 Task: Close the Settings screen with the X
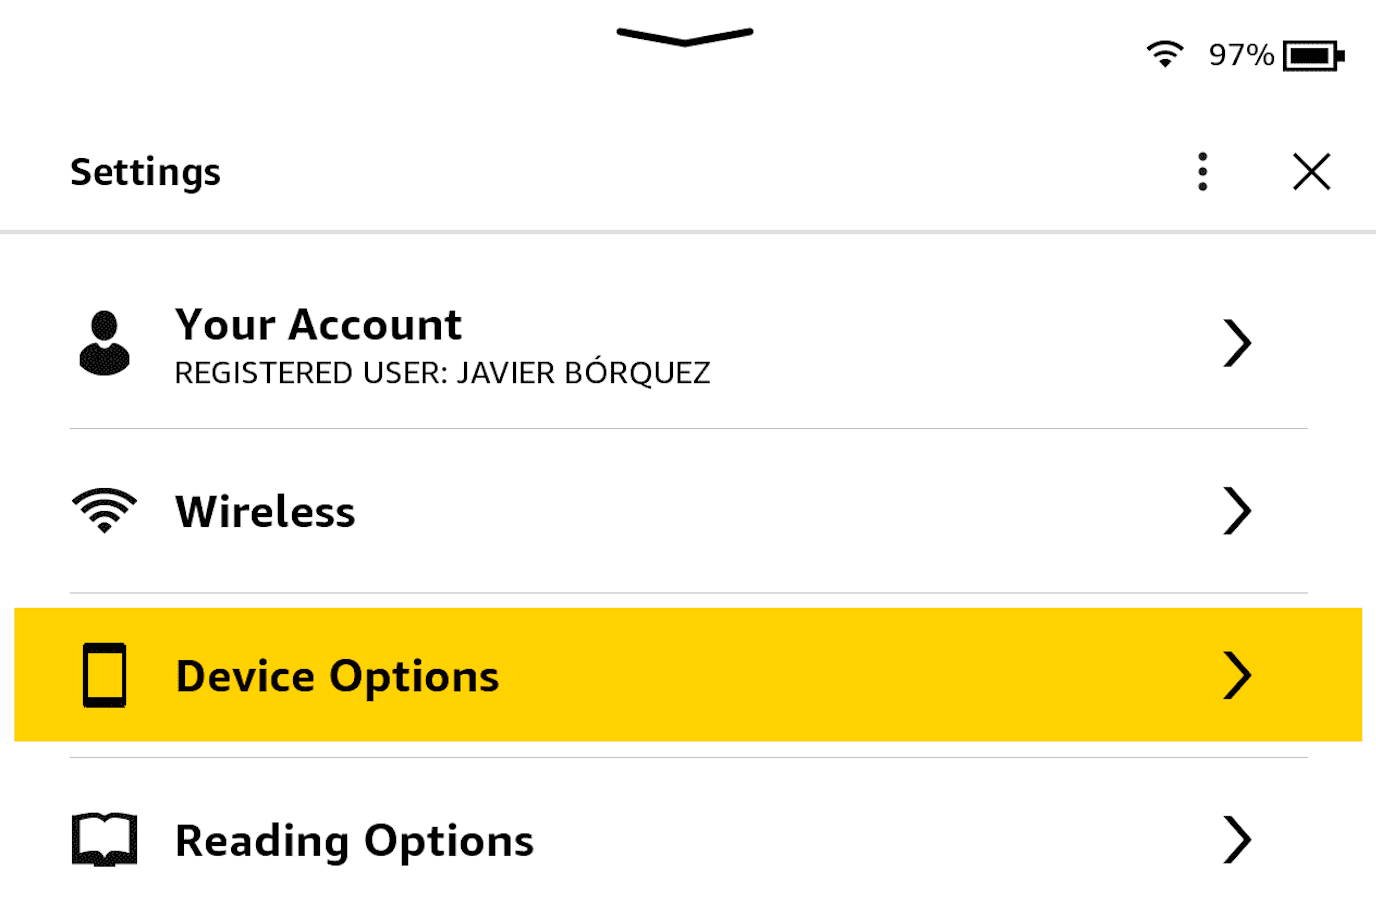click(1311, 172)
